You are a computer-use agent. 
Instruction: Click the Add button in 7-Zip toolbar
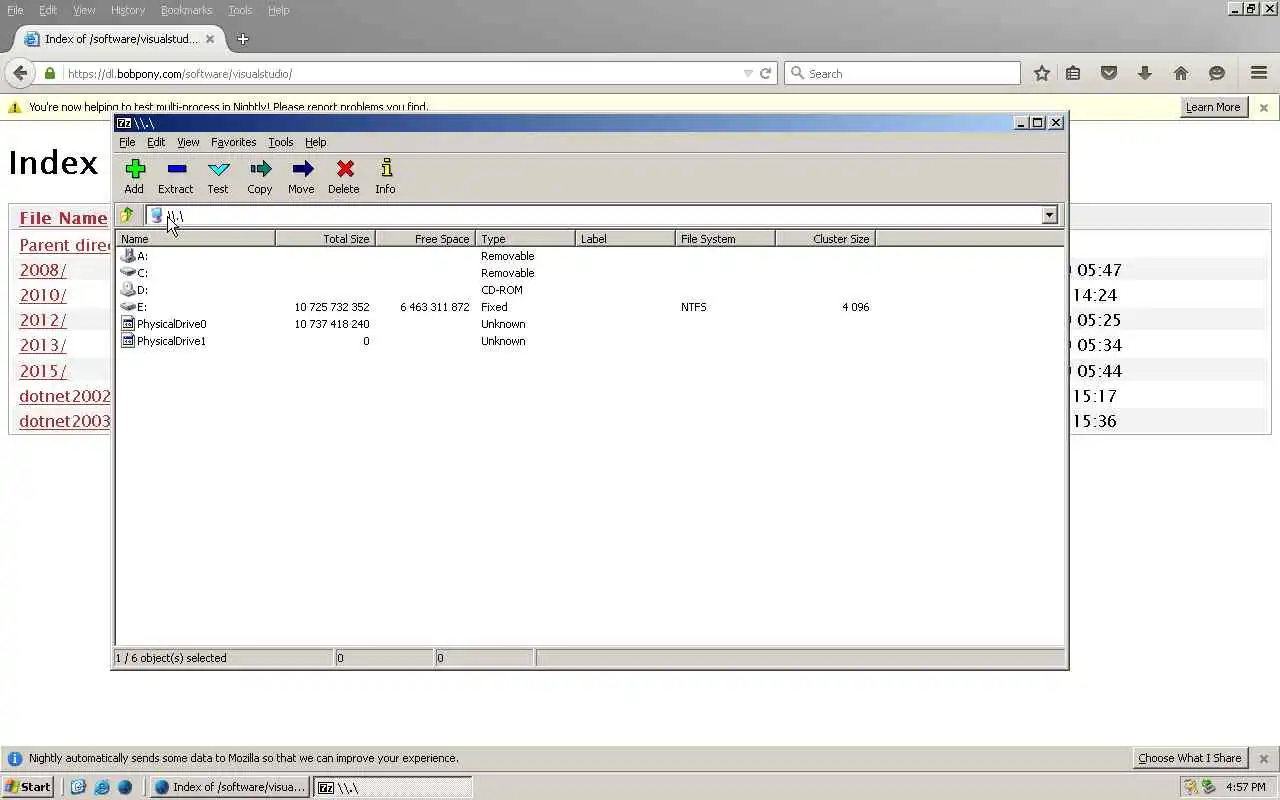pos(134,176)
